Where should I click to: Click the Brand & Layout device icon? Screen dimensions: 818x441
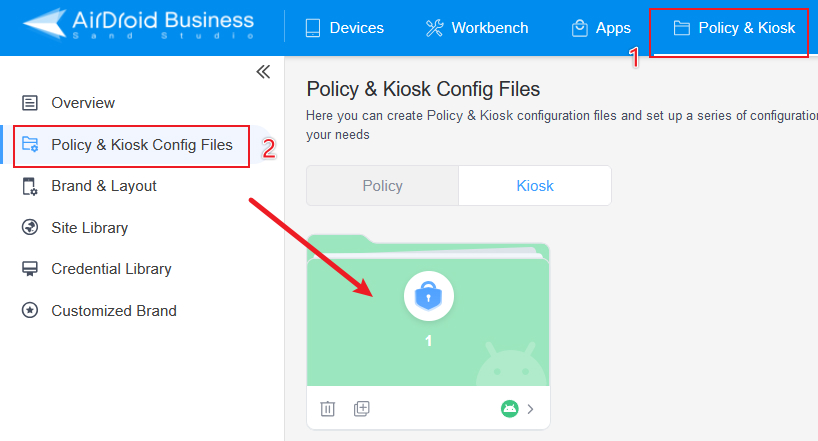pyautogui.click(x=30, y=186)
